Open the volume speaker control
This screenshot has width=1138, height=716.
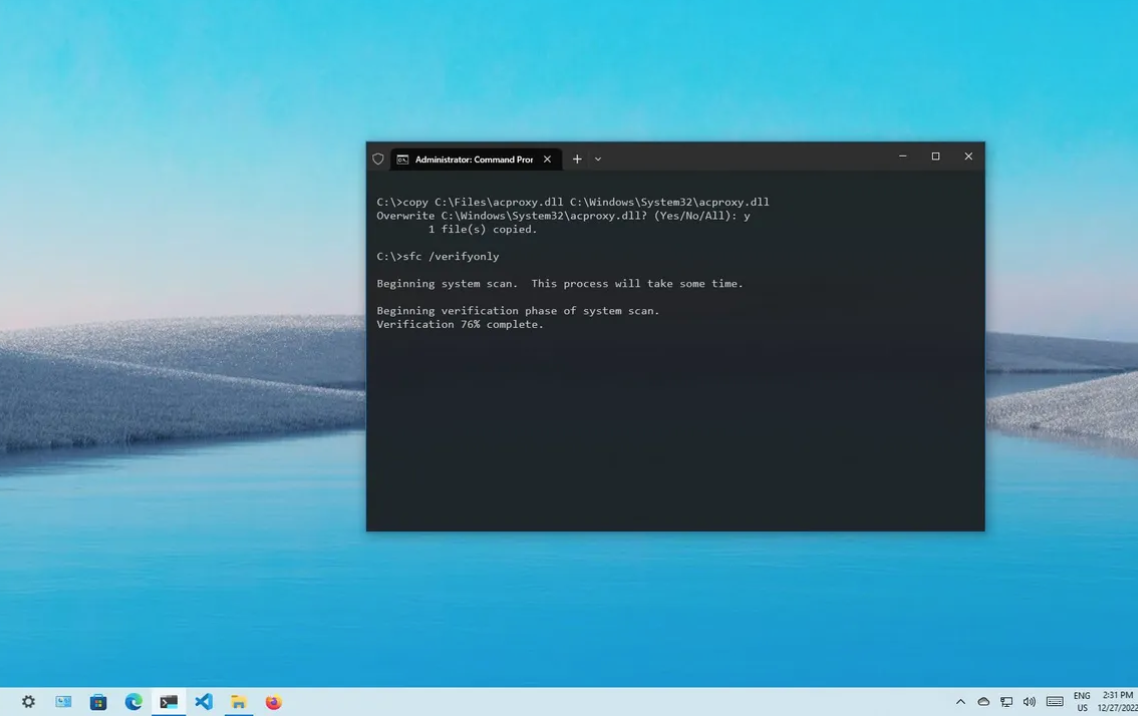tap(1029, 702)
